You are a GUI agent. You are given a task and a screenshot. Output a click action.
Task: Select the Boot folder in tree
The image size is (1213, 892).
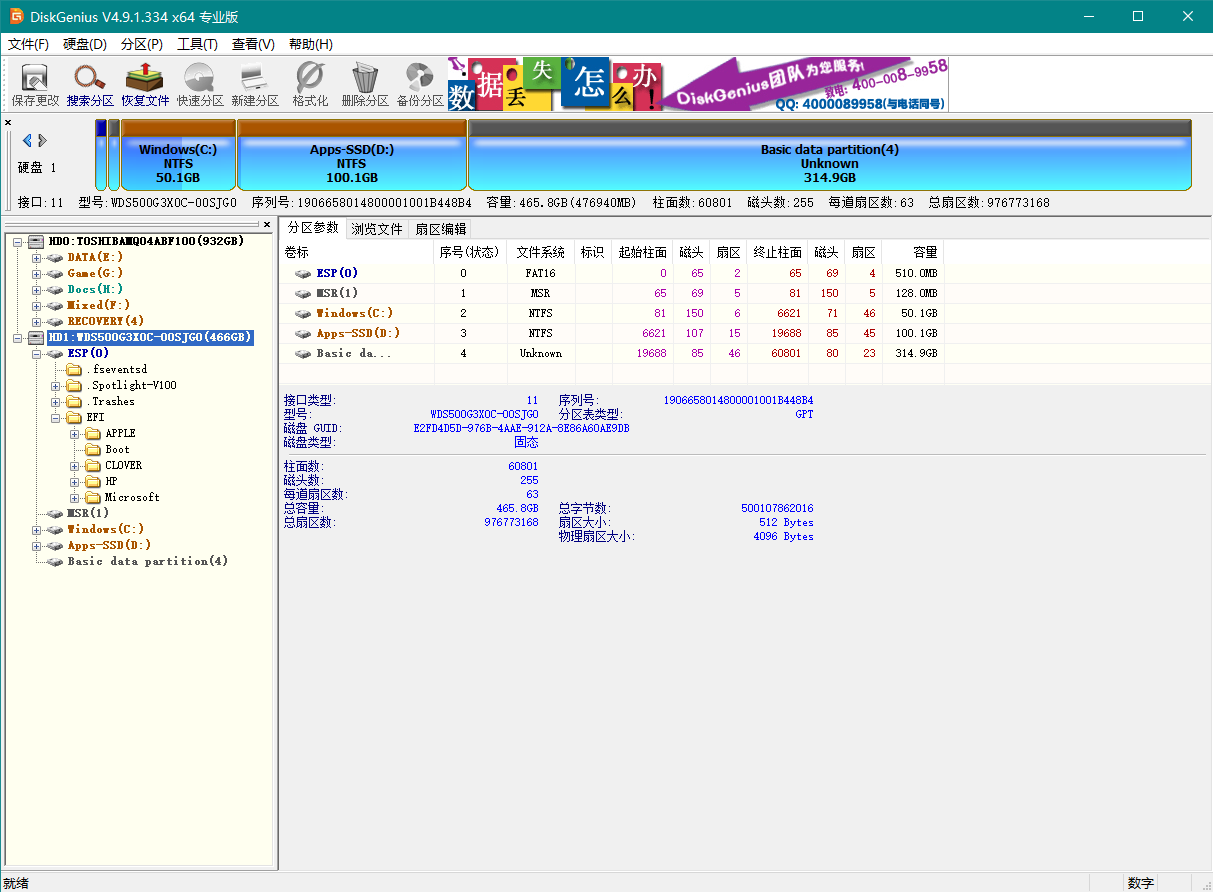tap(118, 449)
